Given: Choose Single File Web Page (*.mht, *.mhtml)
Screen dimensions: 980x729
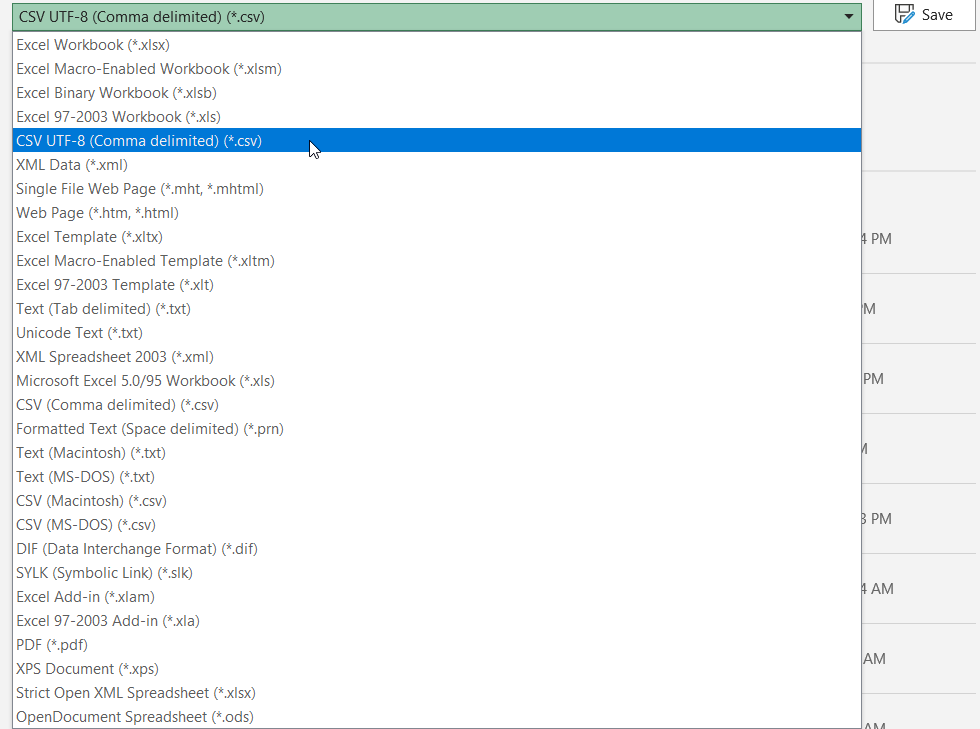Looking at the screenshot, I should coord(436,189).
